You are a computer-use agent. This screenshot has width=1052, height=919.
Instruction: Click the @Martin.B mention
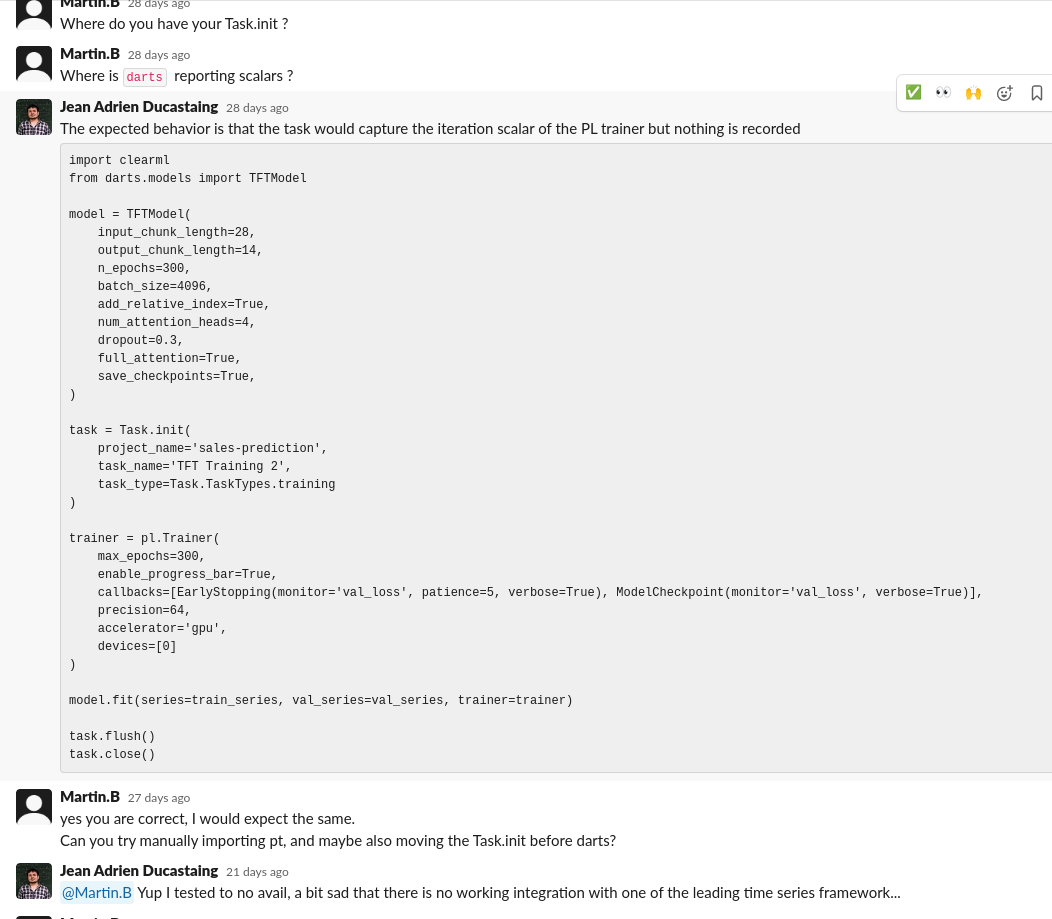96,892
